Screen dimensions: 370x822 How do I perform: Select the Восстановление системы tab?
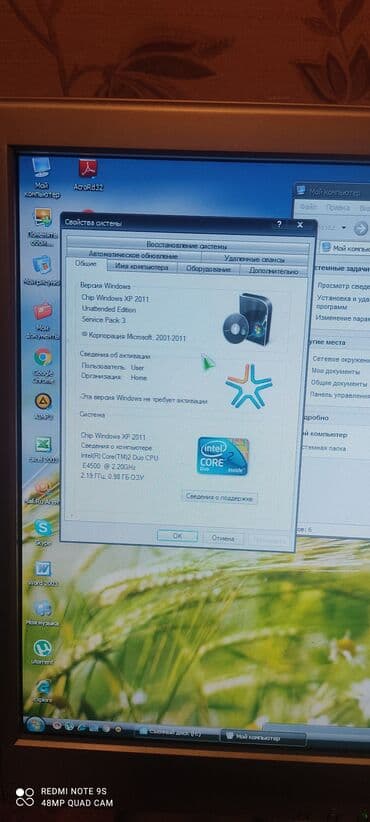tap(187, 245)
